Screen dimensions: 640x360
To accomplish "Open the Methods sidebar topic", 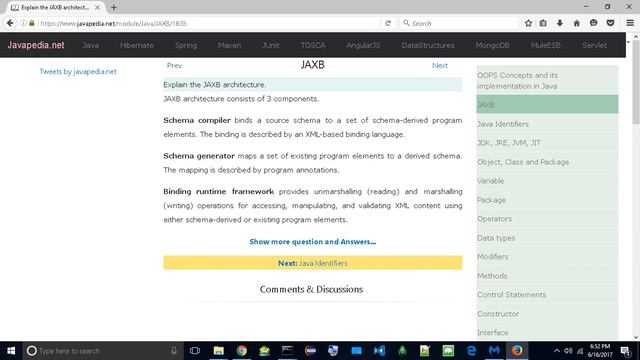I will click(x=547, y=276).
